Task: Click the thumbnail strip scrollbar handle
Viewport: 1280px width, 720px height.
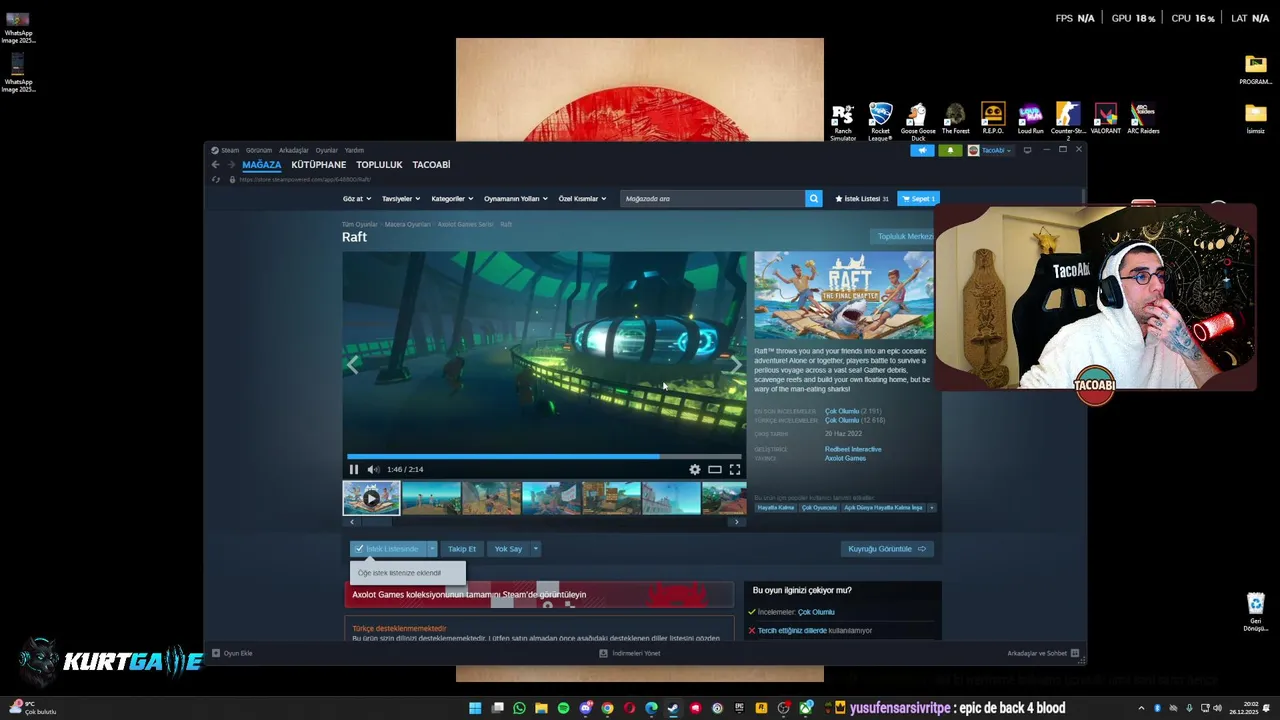Action: (376, 521)
